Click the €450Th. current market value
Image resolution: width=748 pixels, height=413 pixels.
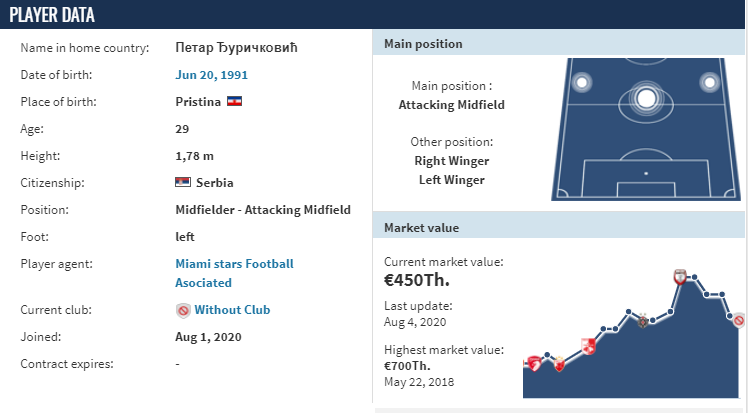coord(416,280)
